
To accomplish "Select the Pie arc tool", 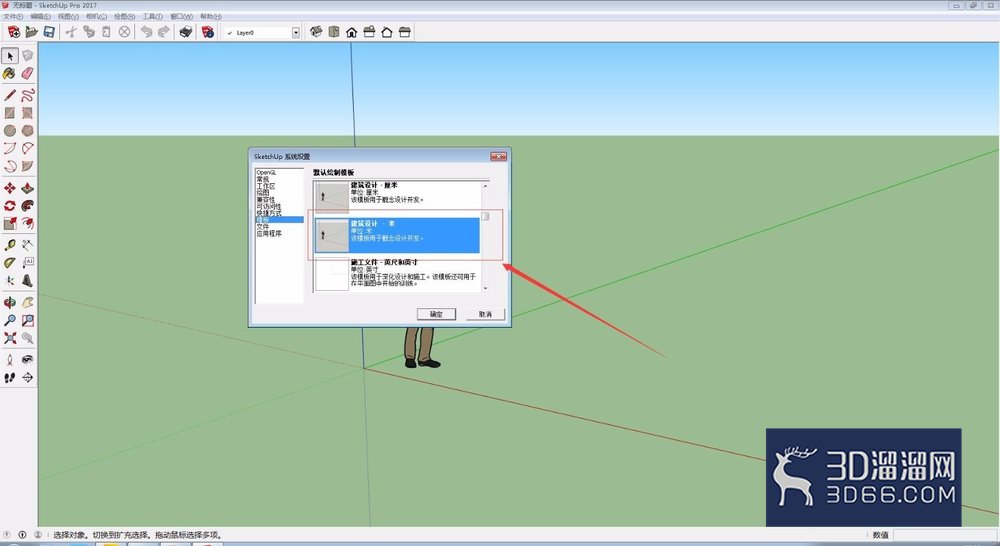I will coord(27,166).
